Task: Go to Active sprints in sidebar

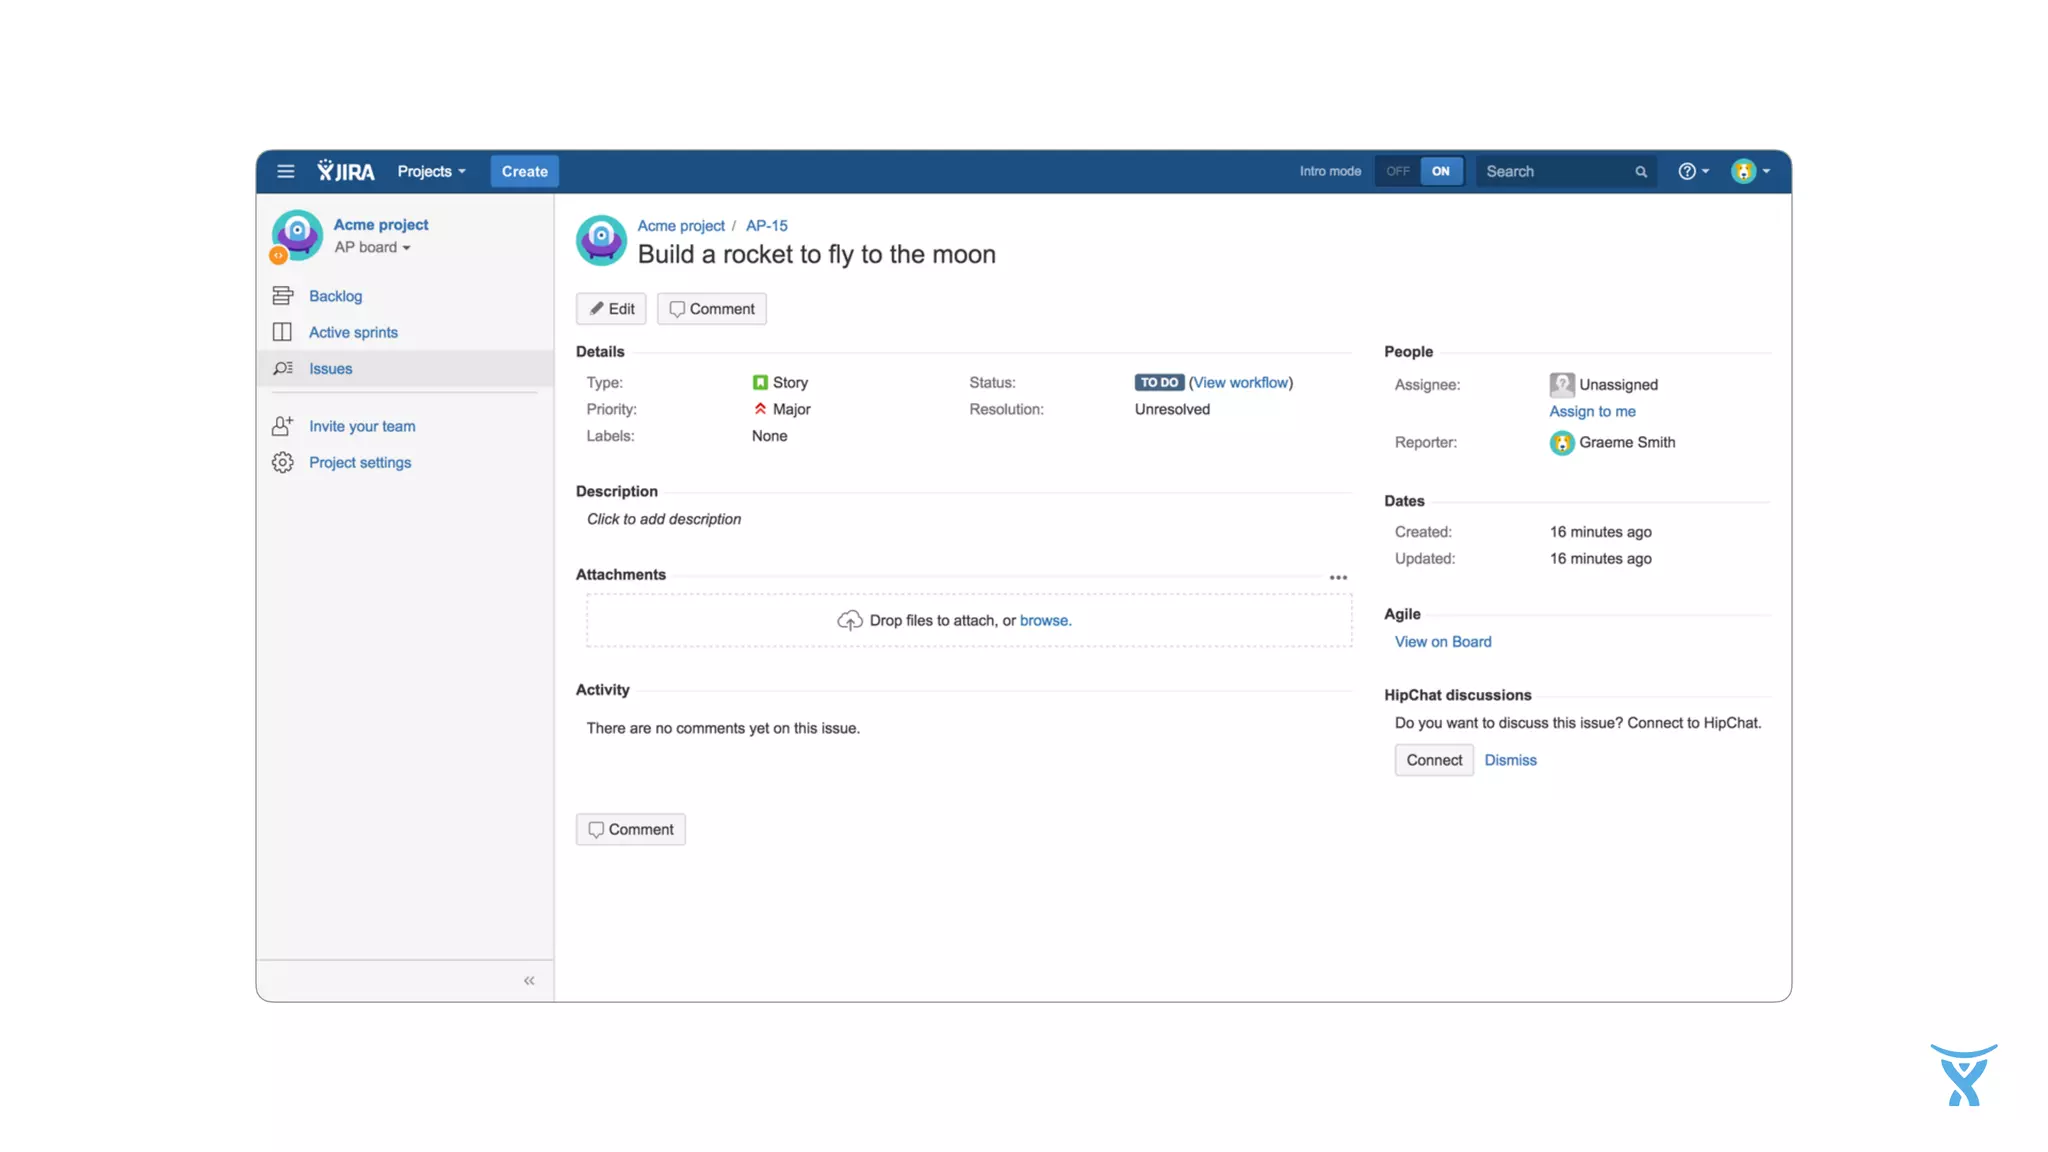Action: 353,332
